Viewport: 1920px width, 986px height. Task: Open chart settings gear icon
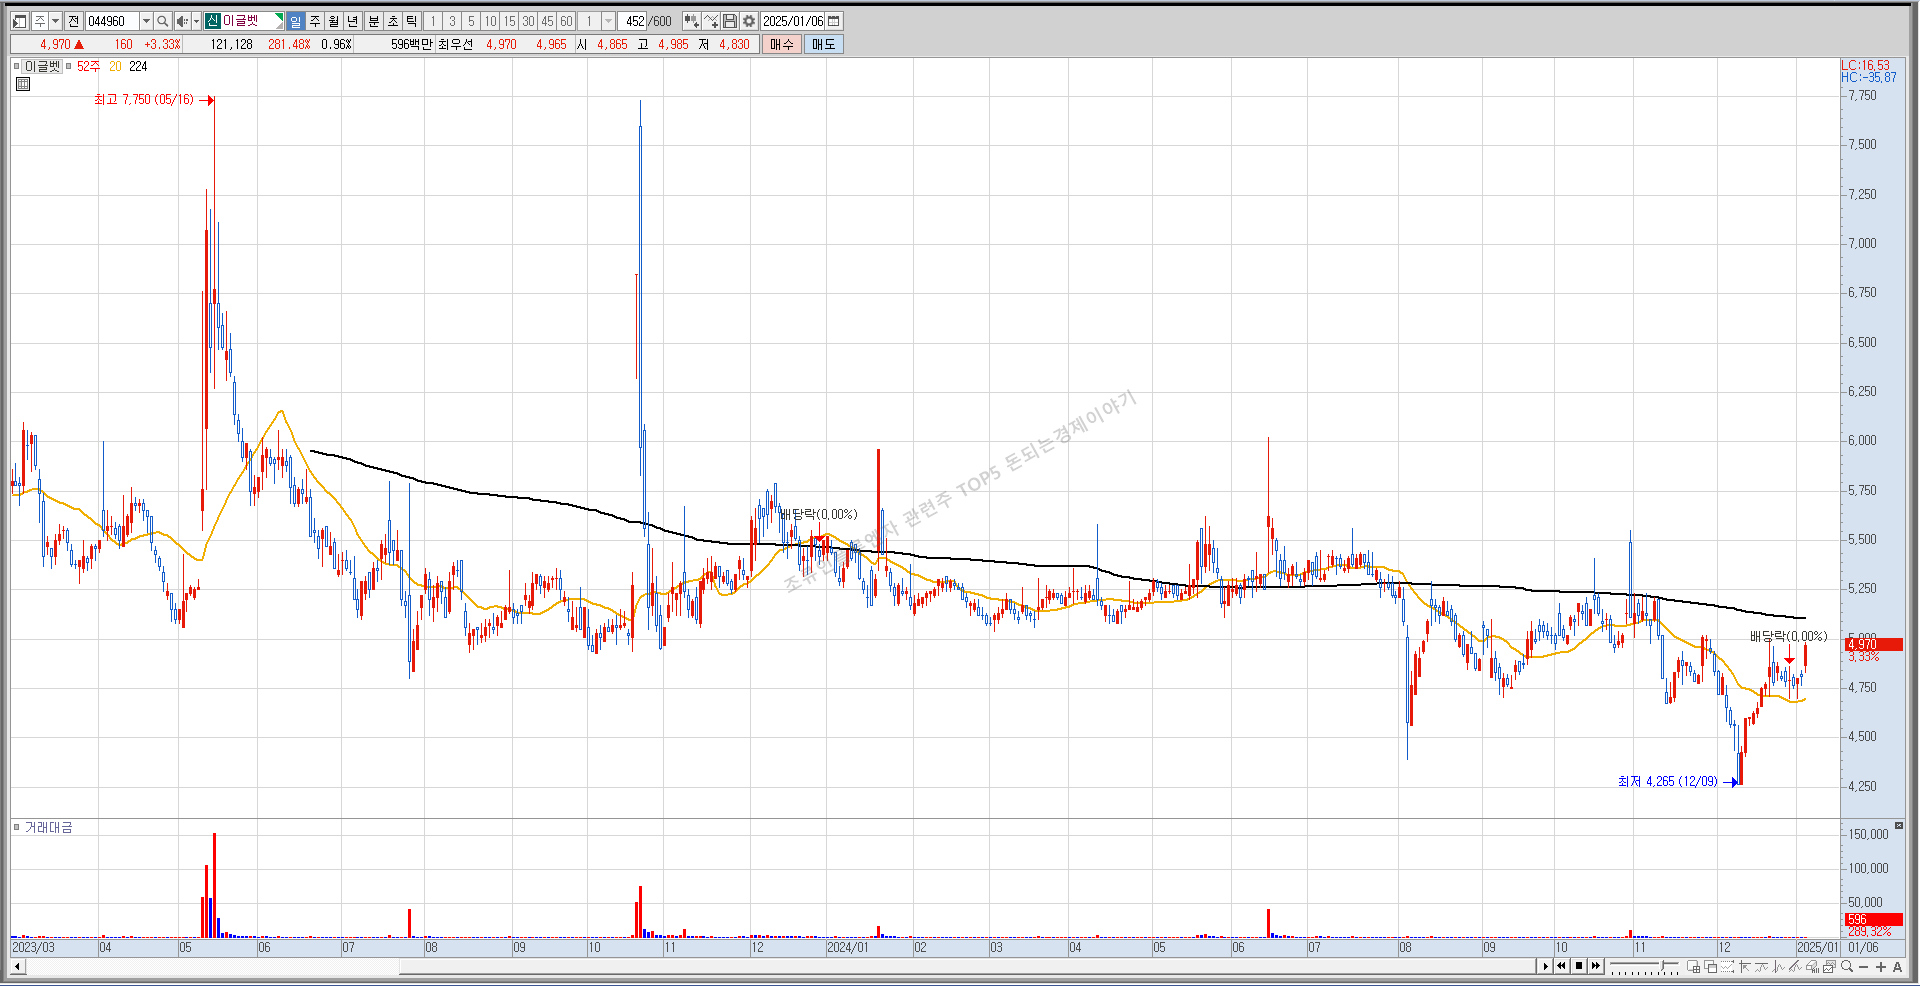point(749,21)
